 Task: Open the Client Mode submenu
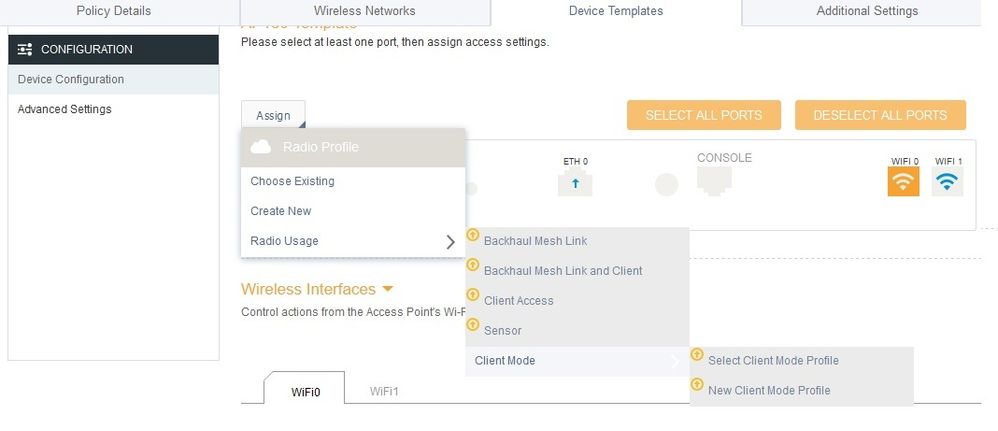577,361
